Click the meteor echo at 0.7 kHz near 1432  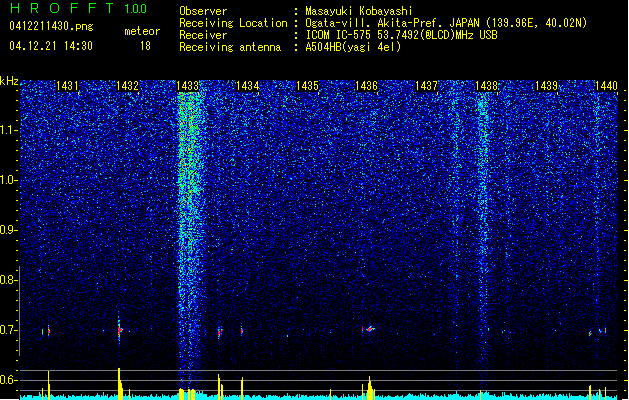pos(120,330)
